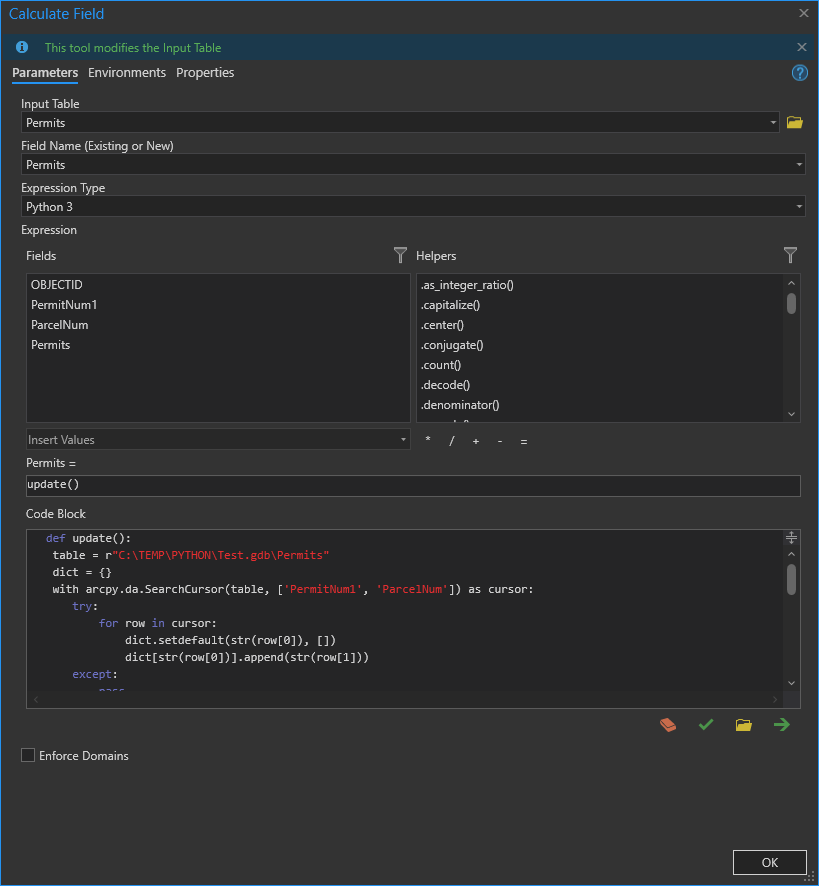Dismiss the input table warning banner
The height and width of the screenshot is (886, 819).
point(801,46)
